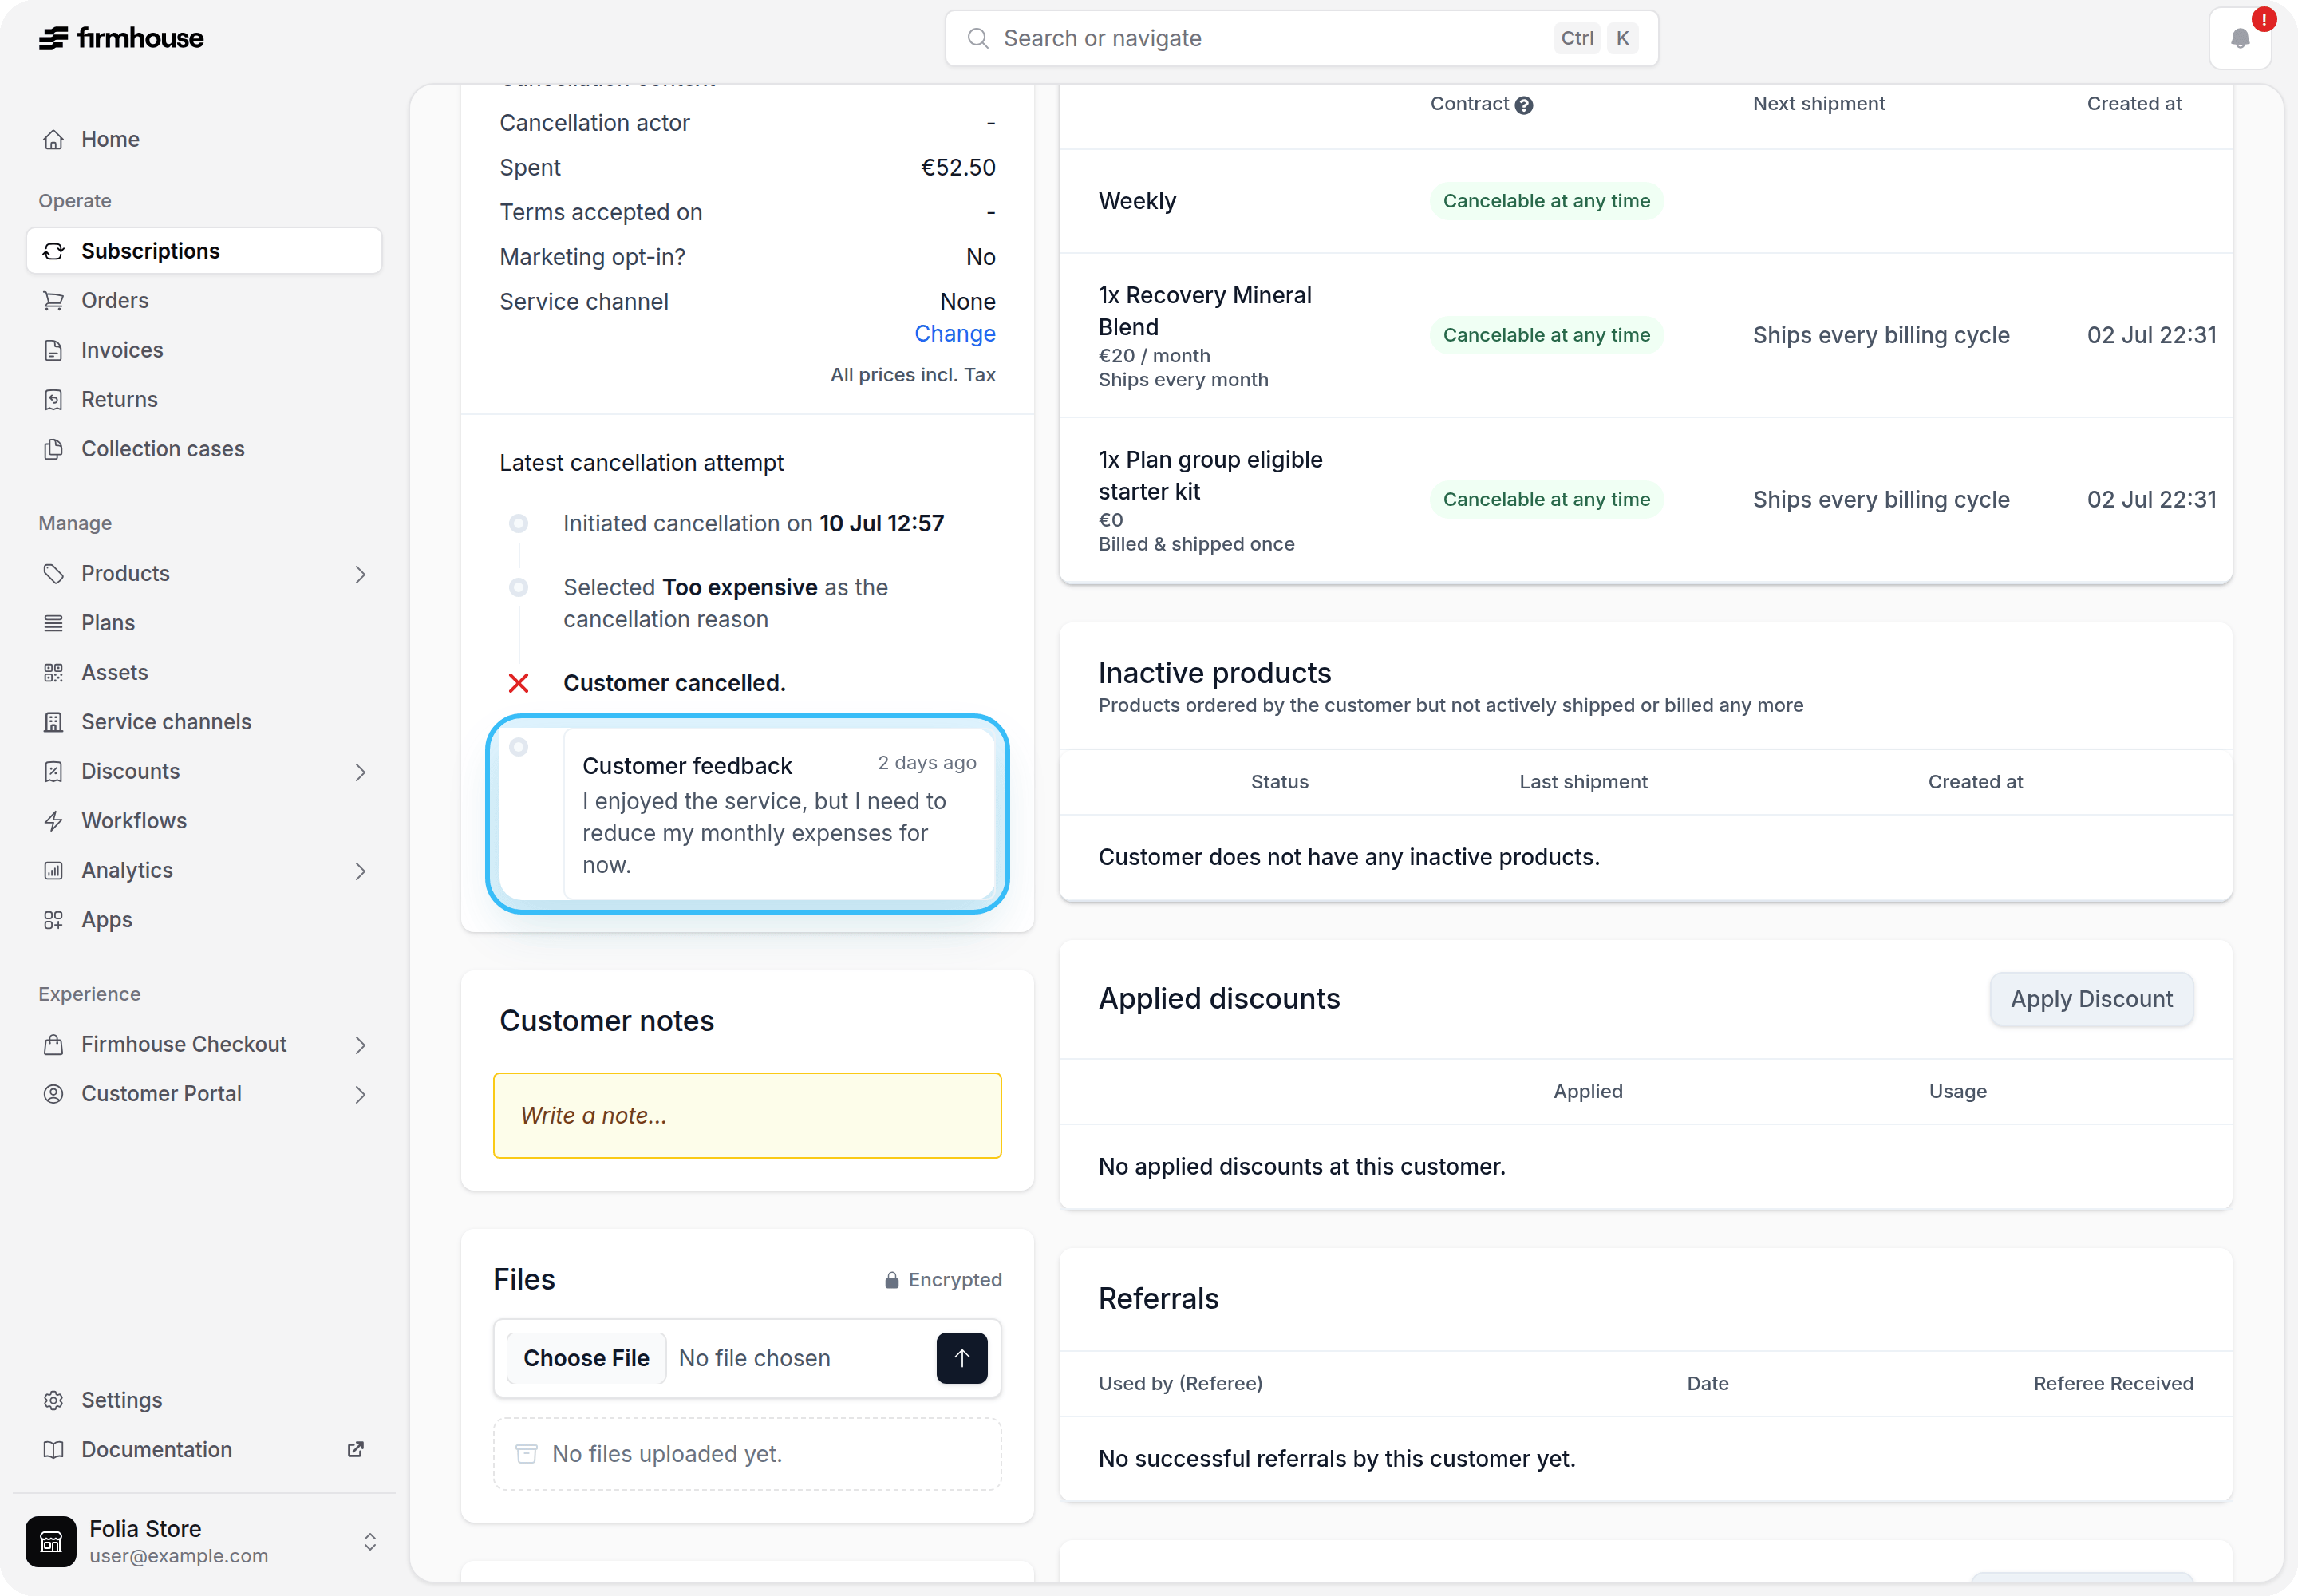Click the Workflows lightning icon

[x=54, y=821]
